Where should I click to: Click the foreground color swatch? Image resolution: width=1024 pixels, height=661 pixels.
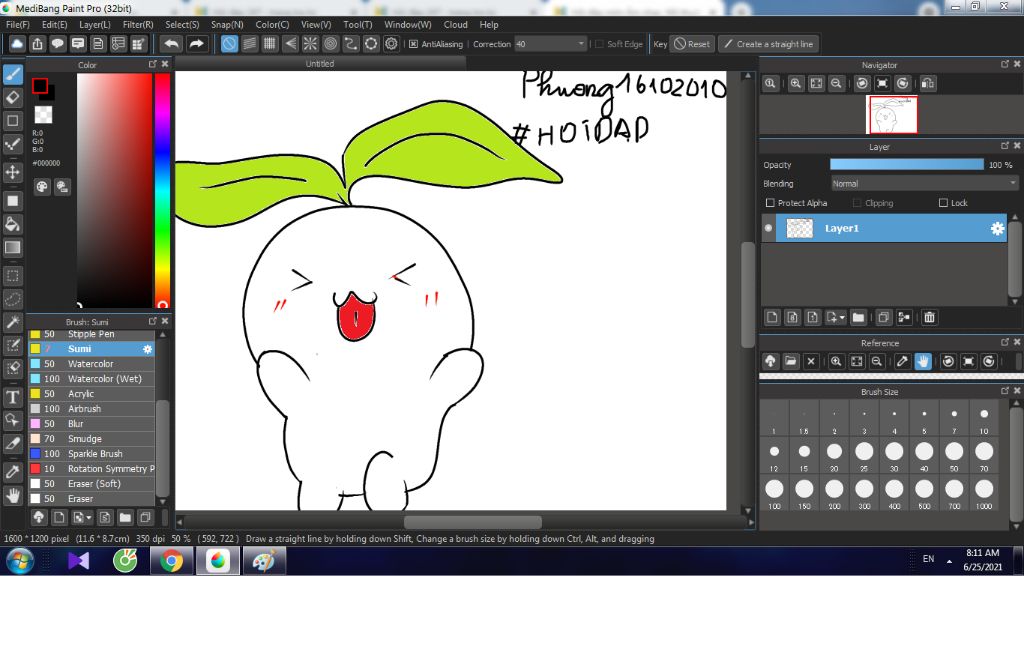(x=40, y=86)
